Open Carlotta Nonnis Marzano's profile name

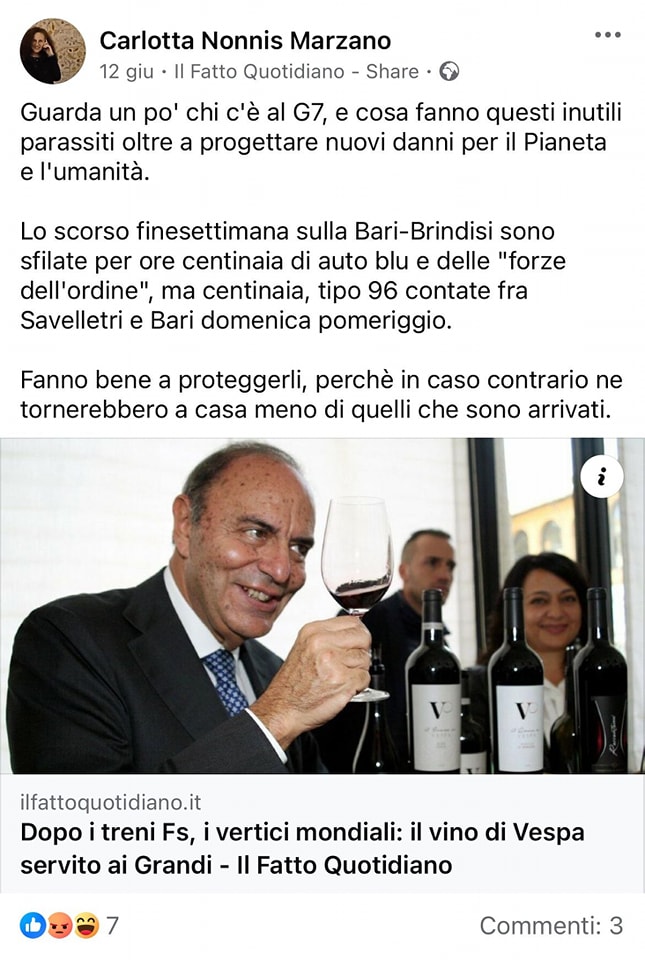point(245,41)
